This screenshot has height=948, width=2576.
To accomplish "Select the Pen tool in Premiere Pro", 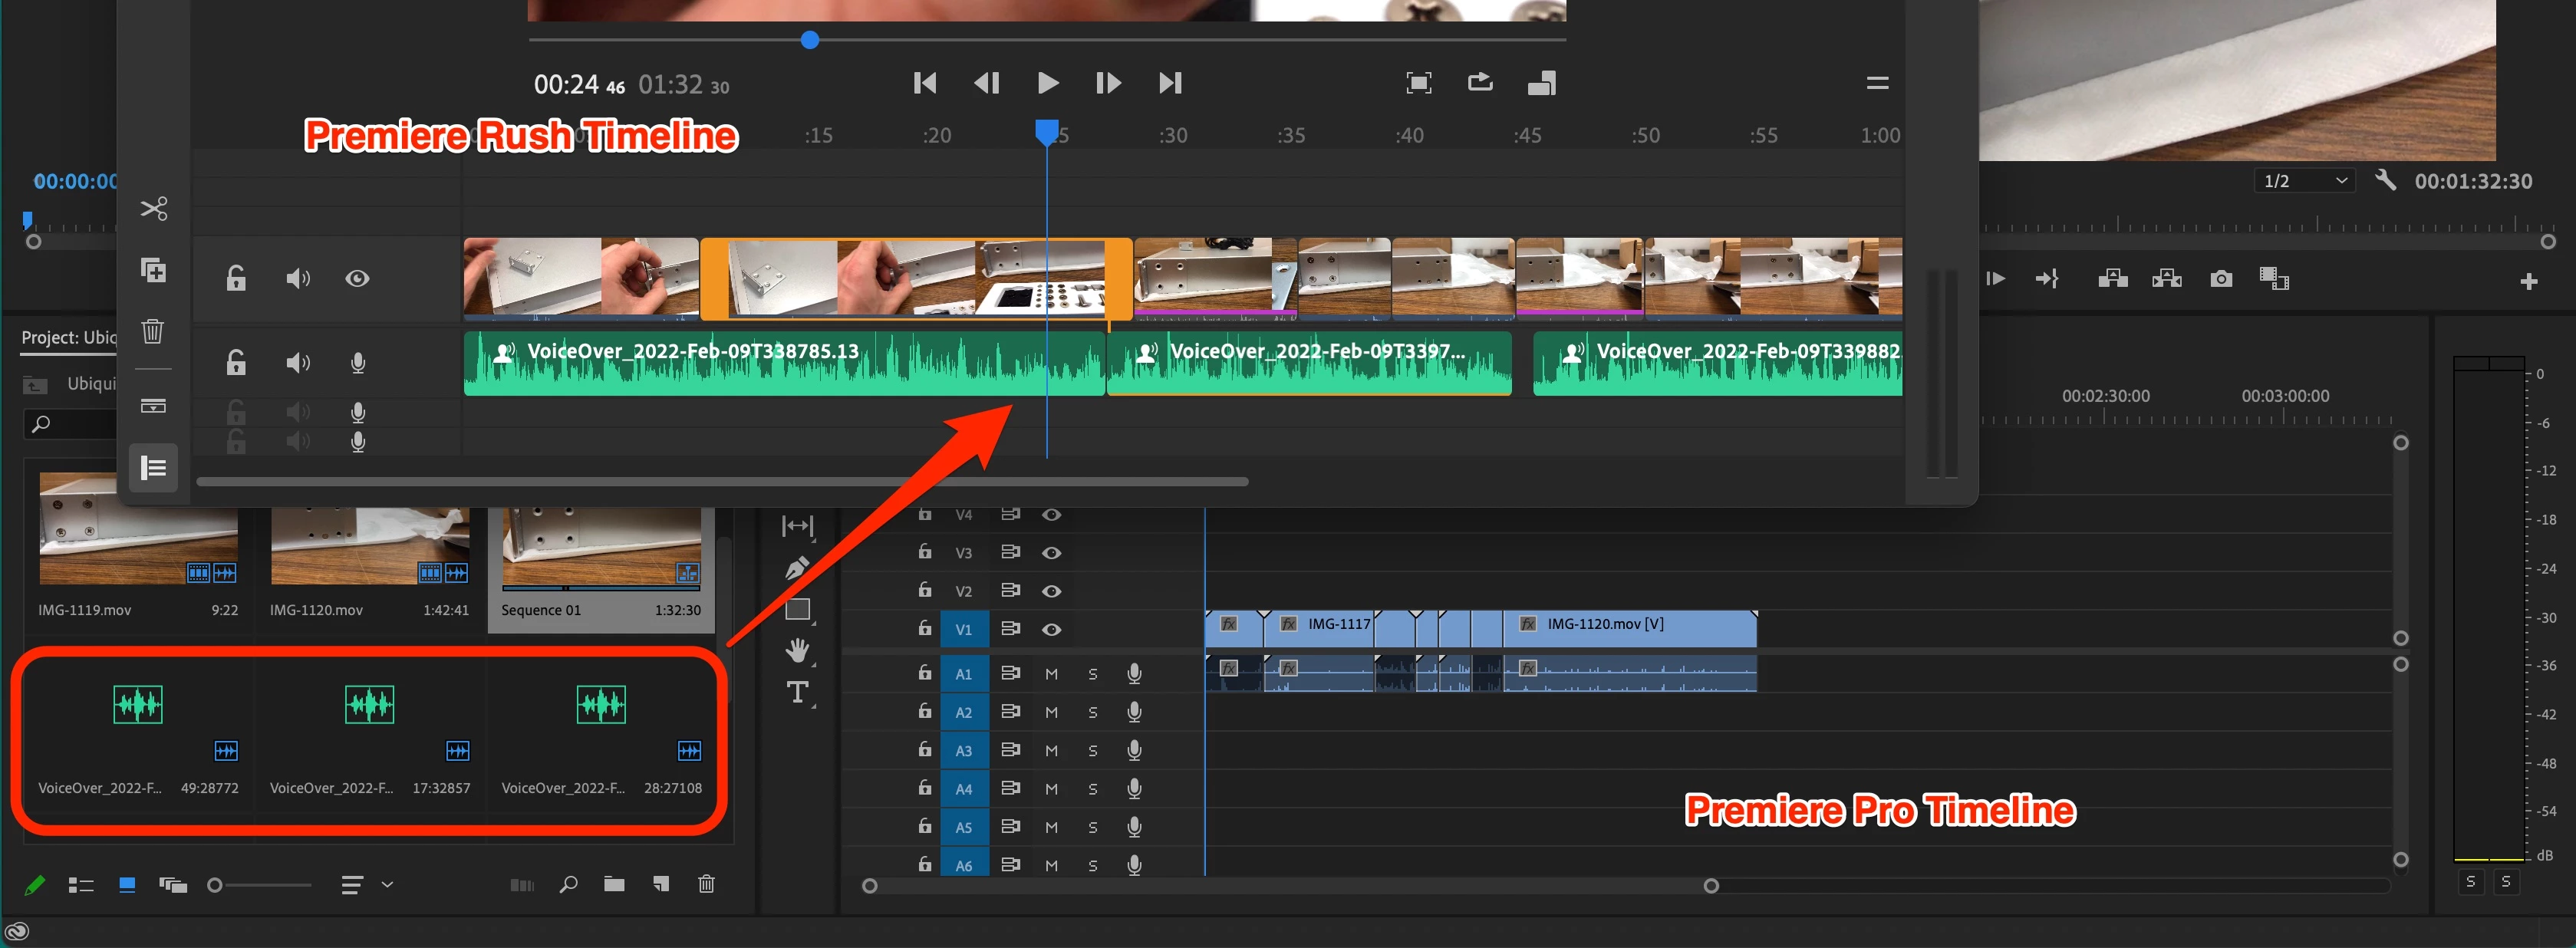I will [x=797, y=568].
